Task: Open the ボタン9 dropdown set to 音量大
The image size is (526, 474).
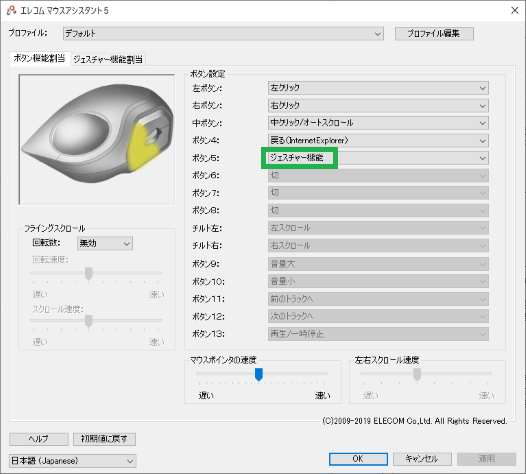Action: (x=378, y=264)
